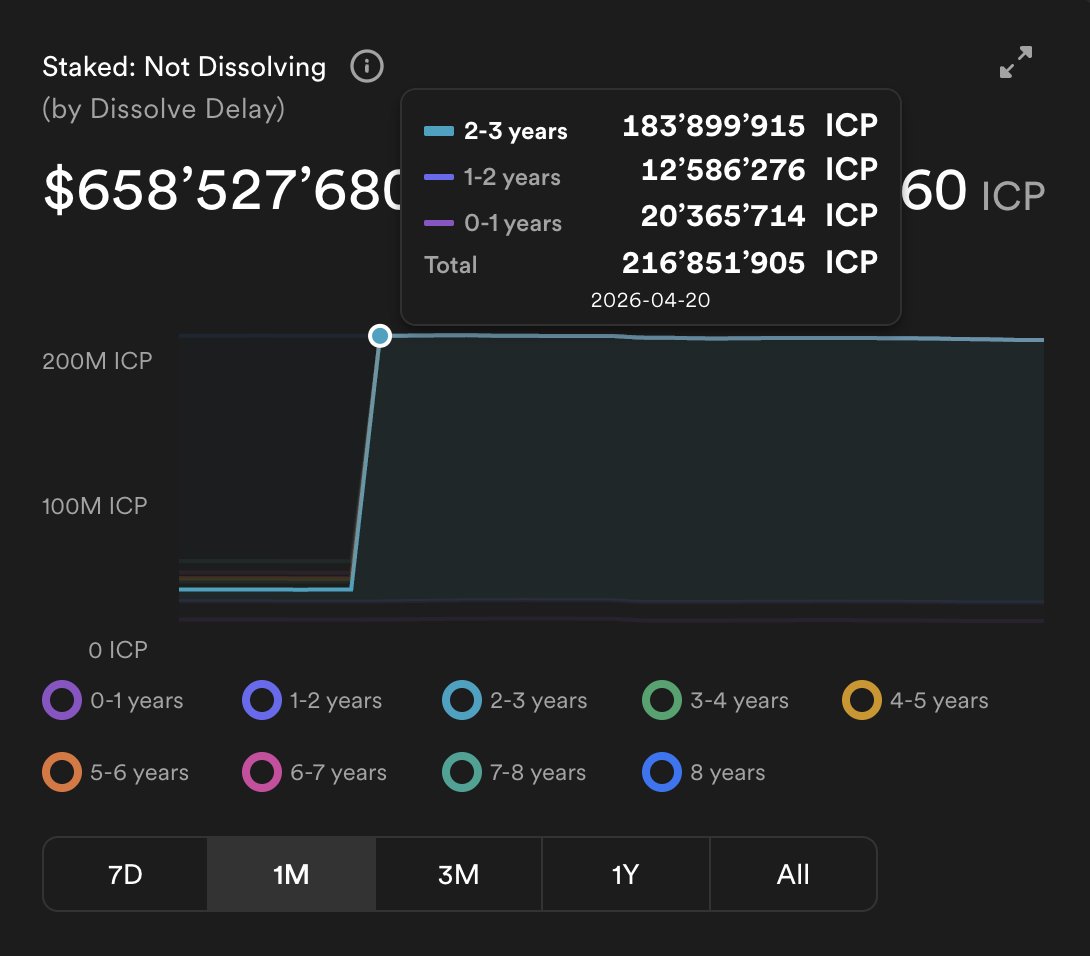
Task: Click the (by Dissolve Delay) subtitle
Action: [163, 109]
